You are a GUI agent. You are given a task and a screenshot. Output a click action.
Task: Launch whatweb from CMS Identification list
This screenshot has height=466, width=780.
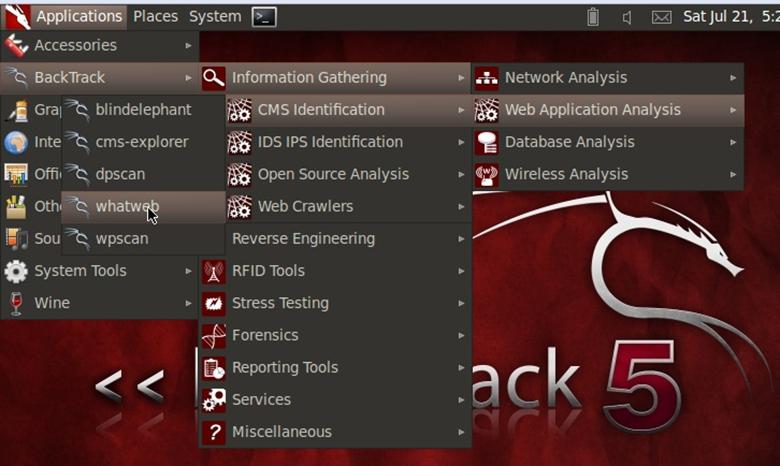[x=127, y=207]
